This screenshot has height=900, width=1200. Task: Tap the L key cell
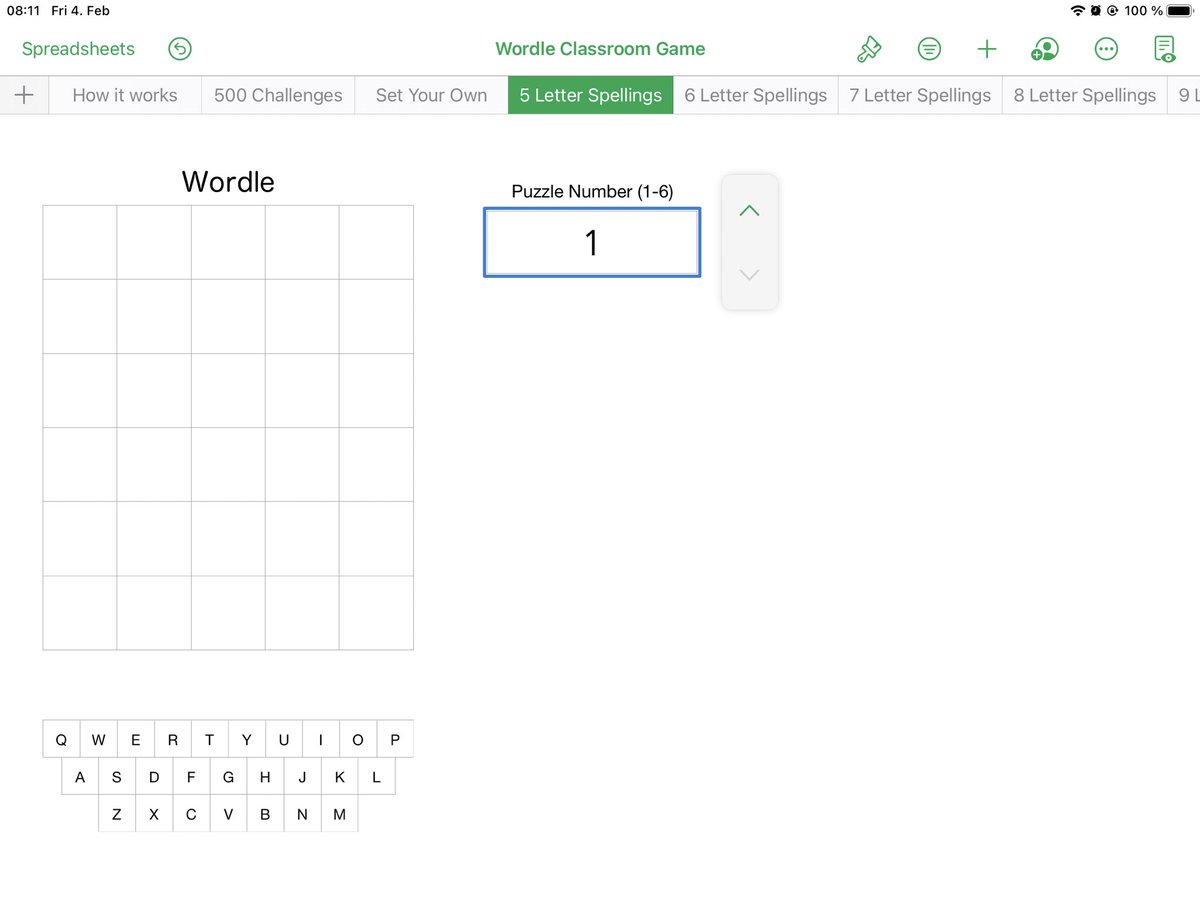pyautogui.click(x=376, y=777)
